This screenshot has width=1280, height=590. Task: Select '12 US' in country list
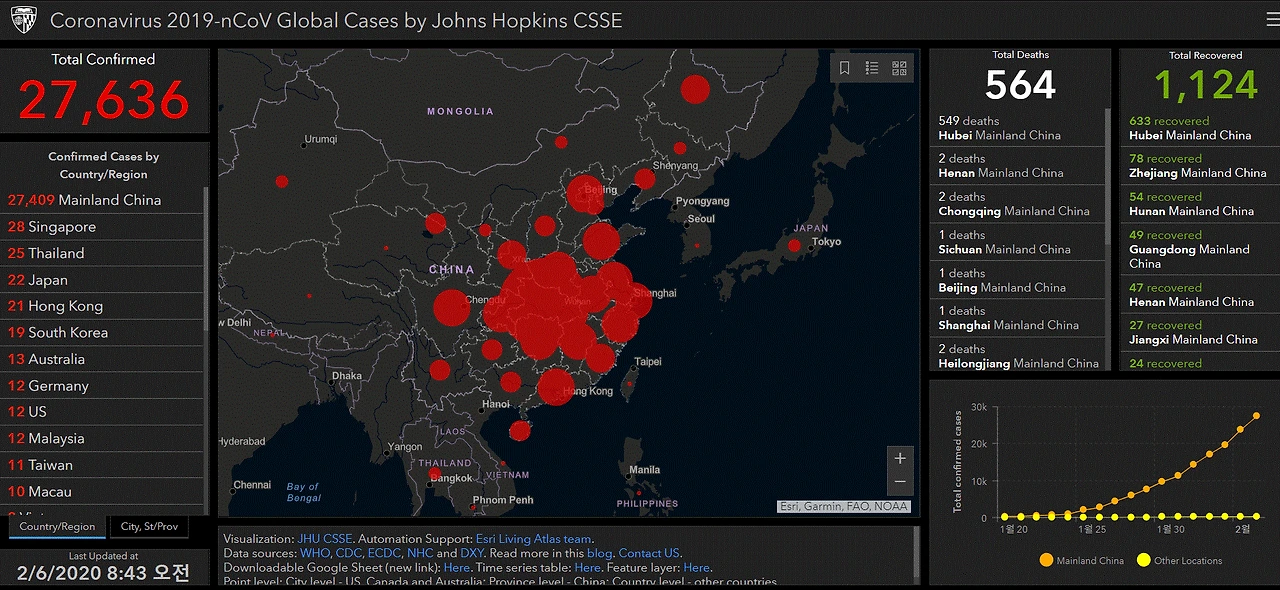tap(103, 412)
